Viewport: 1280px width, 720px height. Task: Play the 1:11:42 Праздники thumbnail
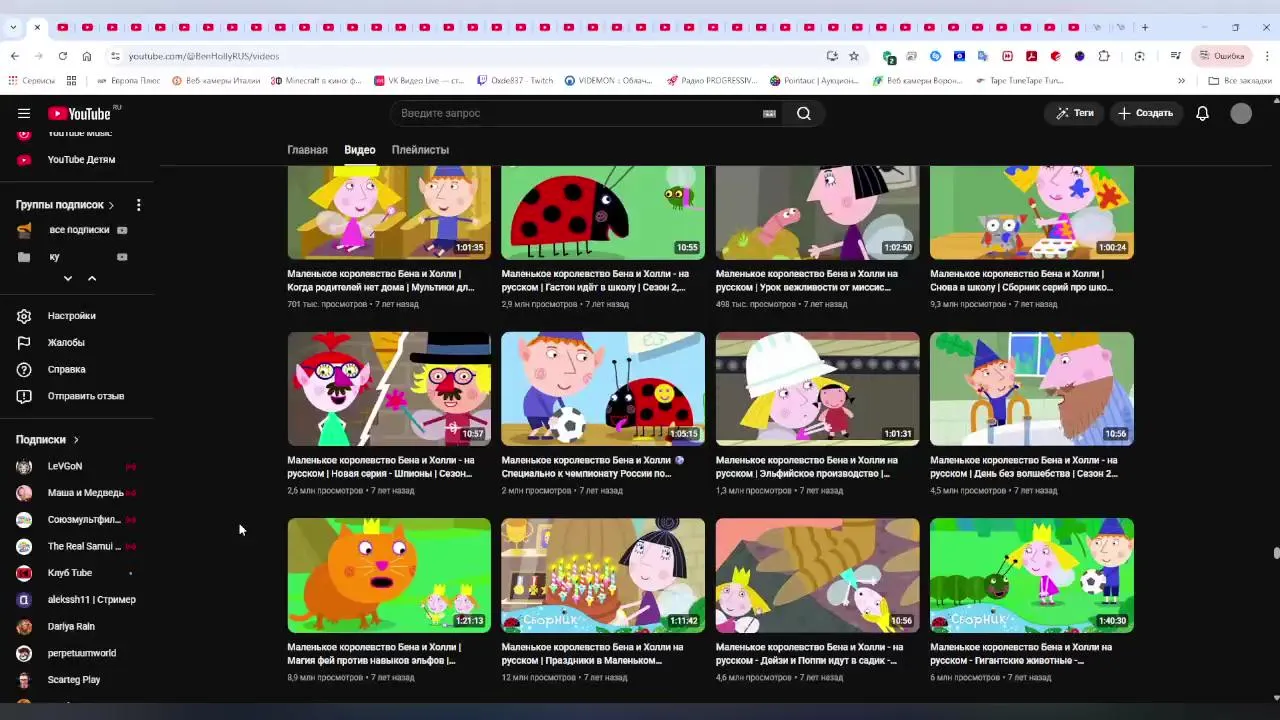(x=603, y=575)
